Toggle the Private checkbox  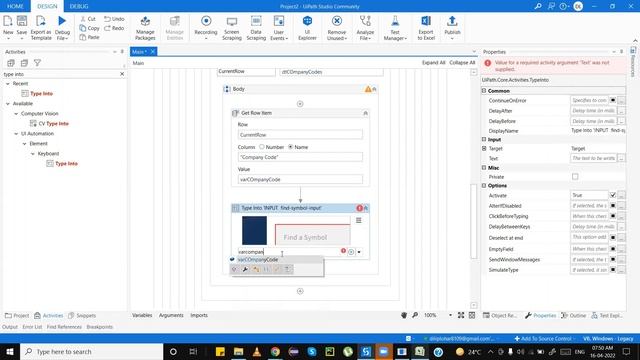coord(575,176)
